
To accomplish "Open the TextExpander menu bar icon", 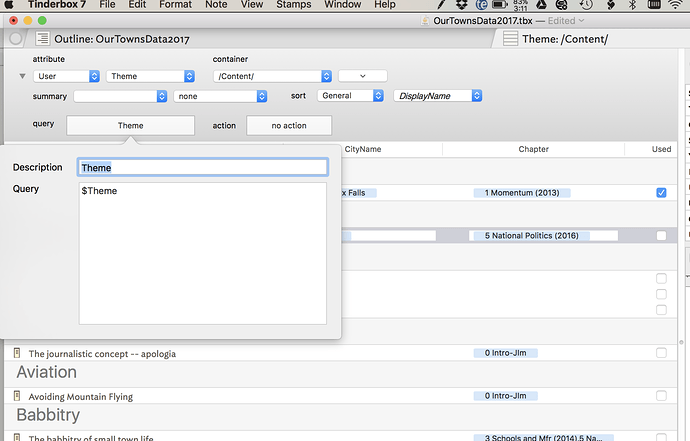I will 481,4.
